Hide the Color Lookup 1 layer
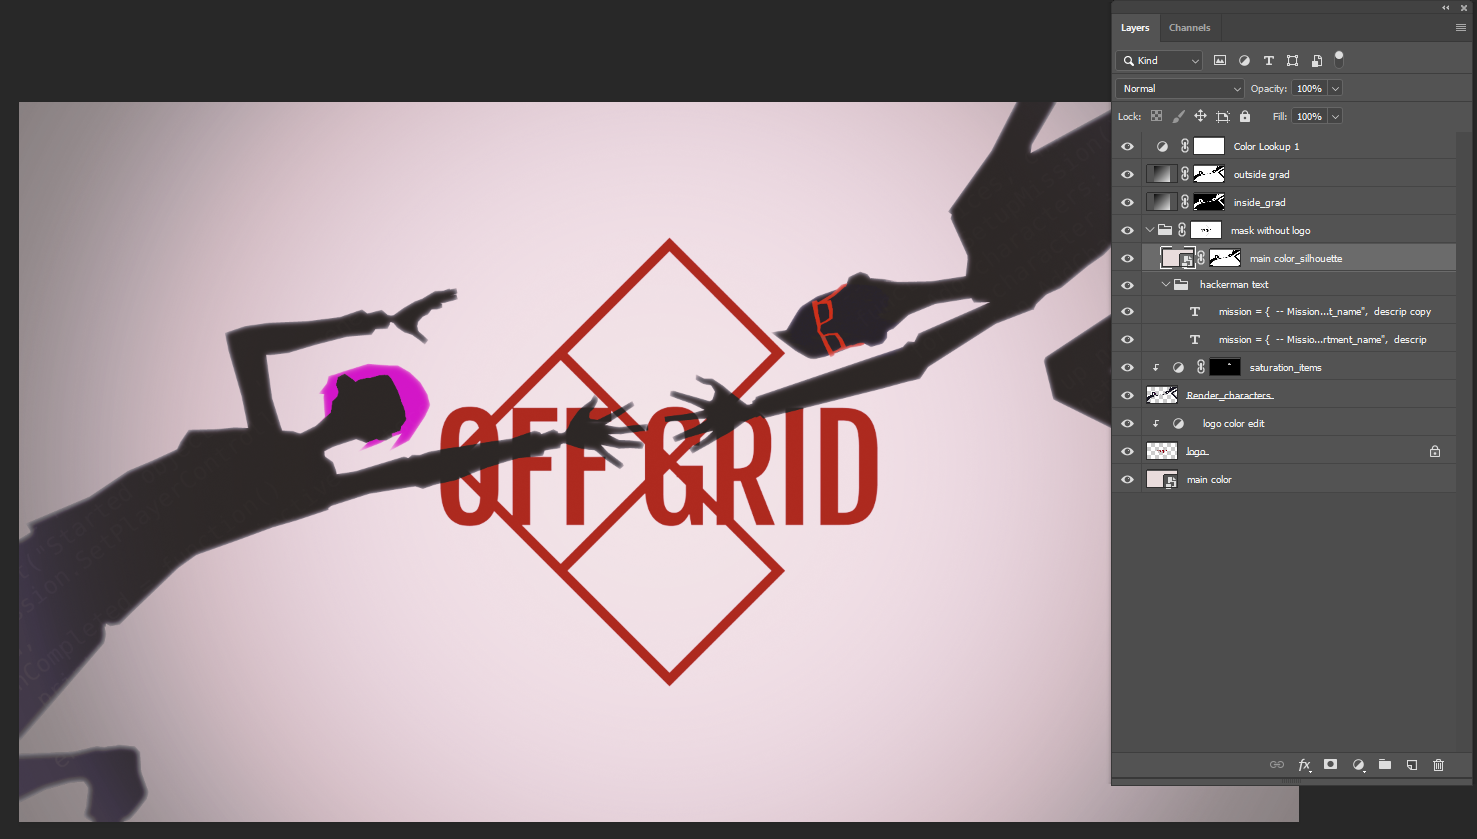The width and height of the screenshot is (1477, 839). tap(1128, 146)
